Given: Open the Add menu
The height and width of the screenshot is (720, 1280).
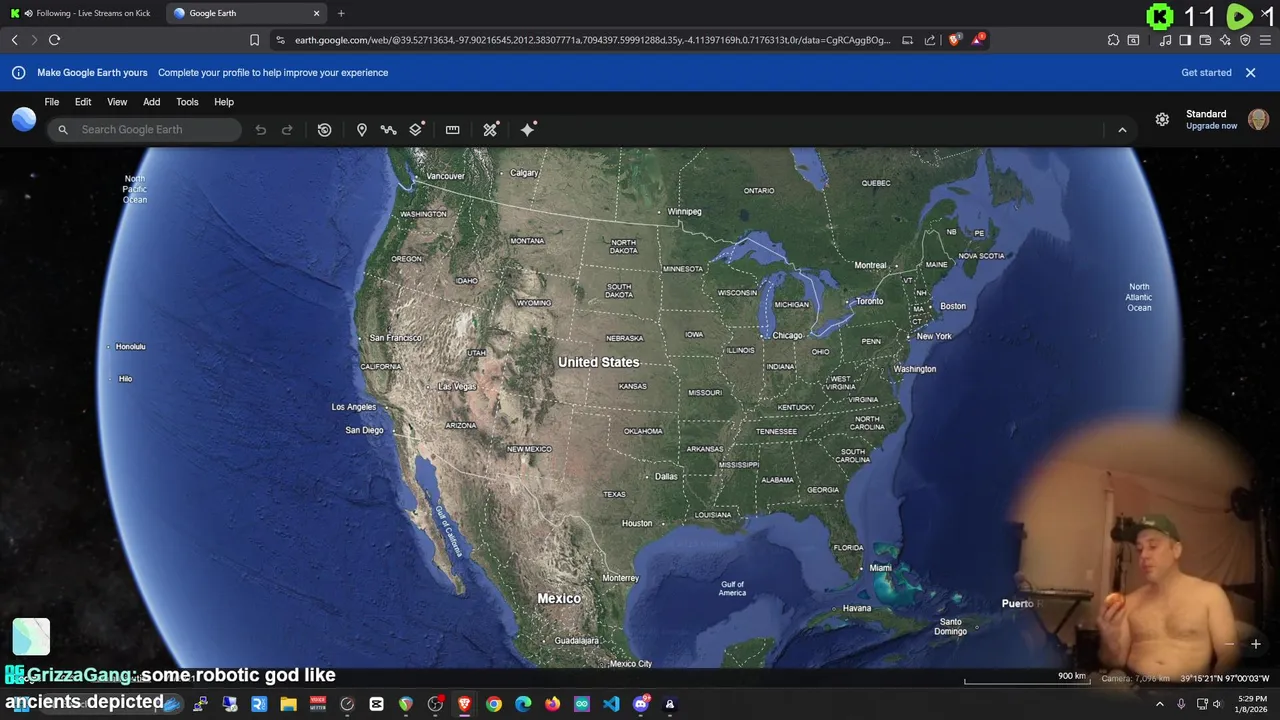Looking at the screenshot, I should point(151,102).
